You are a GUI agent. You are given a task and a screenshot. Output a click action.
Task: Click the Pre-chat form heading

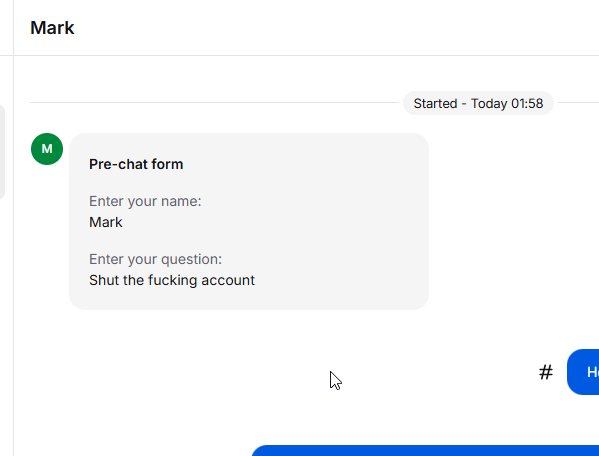tap(136, 164)
